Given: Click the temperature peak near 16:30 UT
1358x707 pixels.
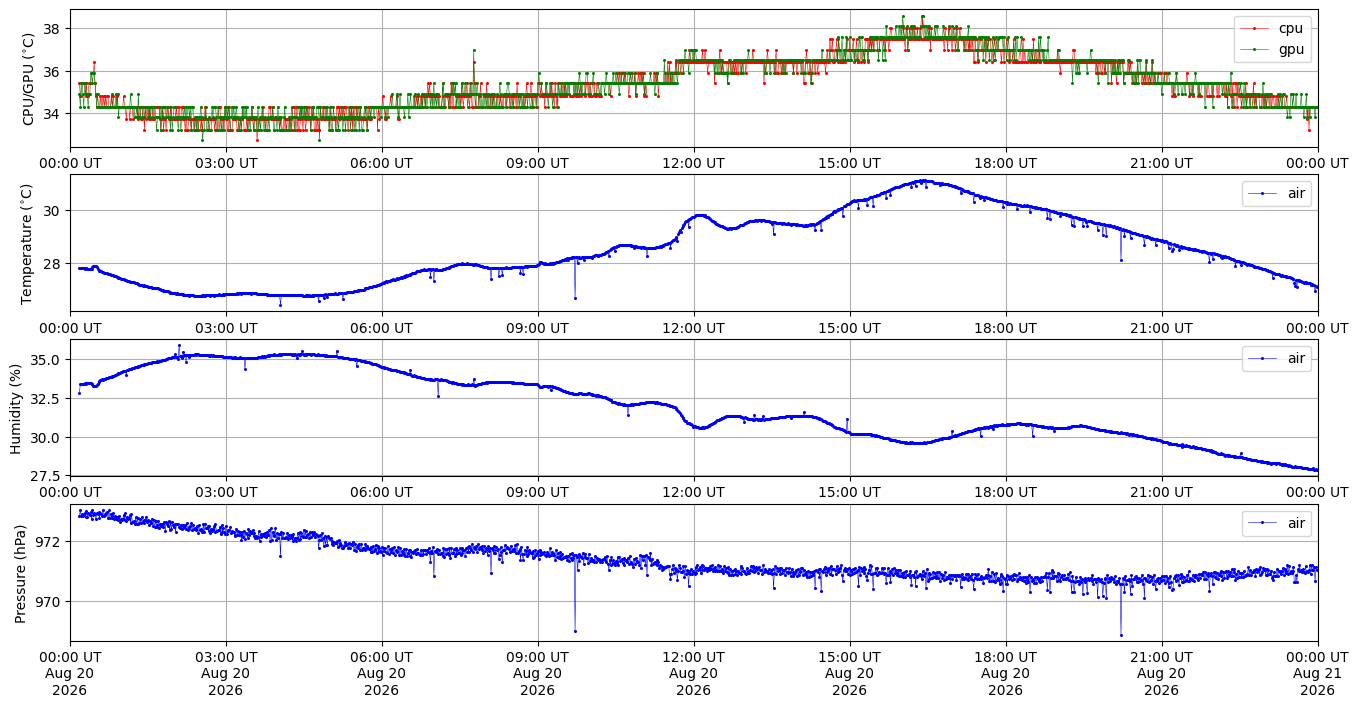Looking at the screenshot, I should coord(922,181).
